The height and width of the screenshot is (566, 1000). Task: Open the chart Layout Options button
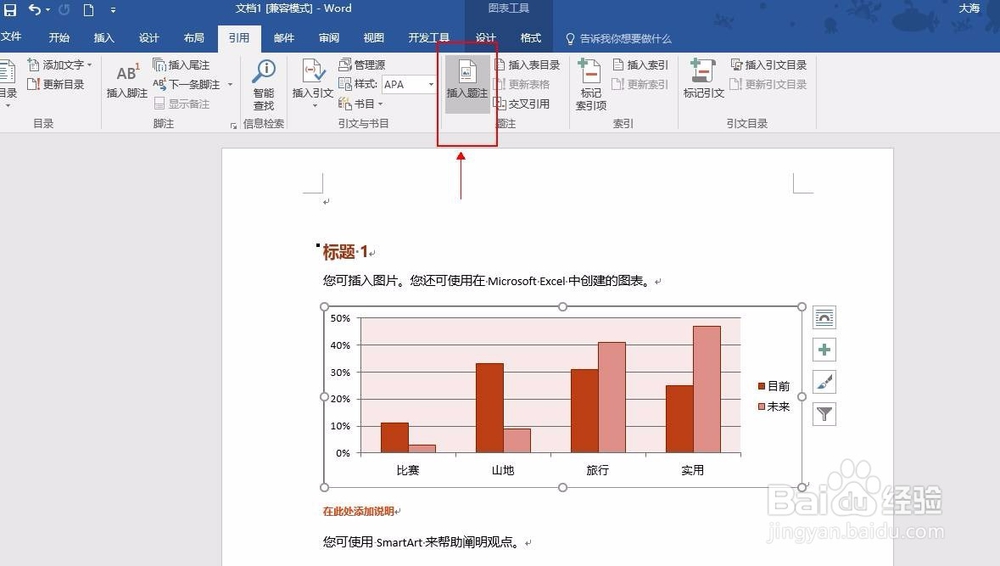click(824, 318)
